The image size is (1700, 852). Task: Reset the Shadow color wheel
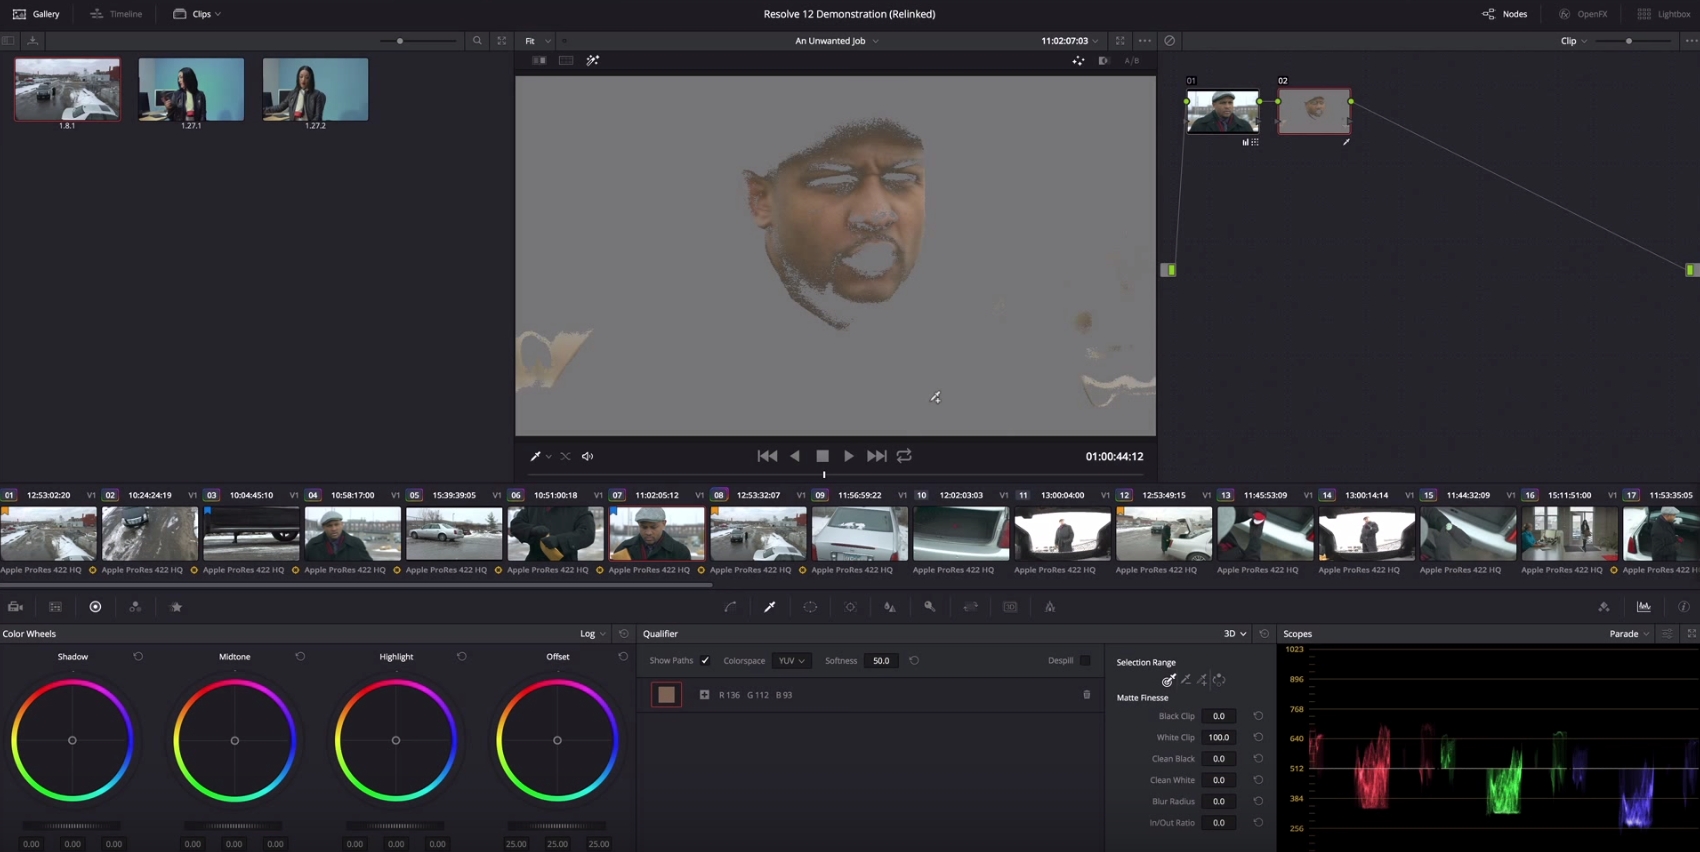pyautogui.click(x=138, y=657)
